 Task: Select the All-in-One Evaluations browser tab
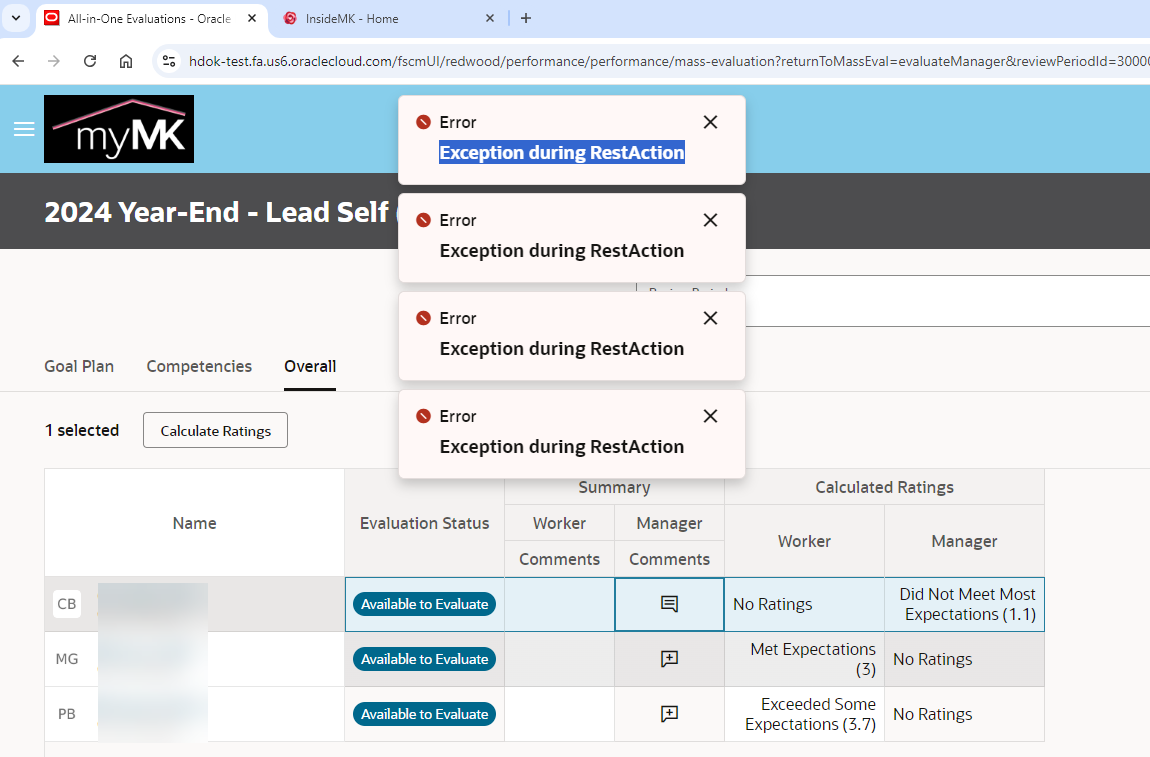coord(151,19)
